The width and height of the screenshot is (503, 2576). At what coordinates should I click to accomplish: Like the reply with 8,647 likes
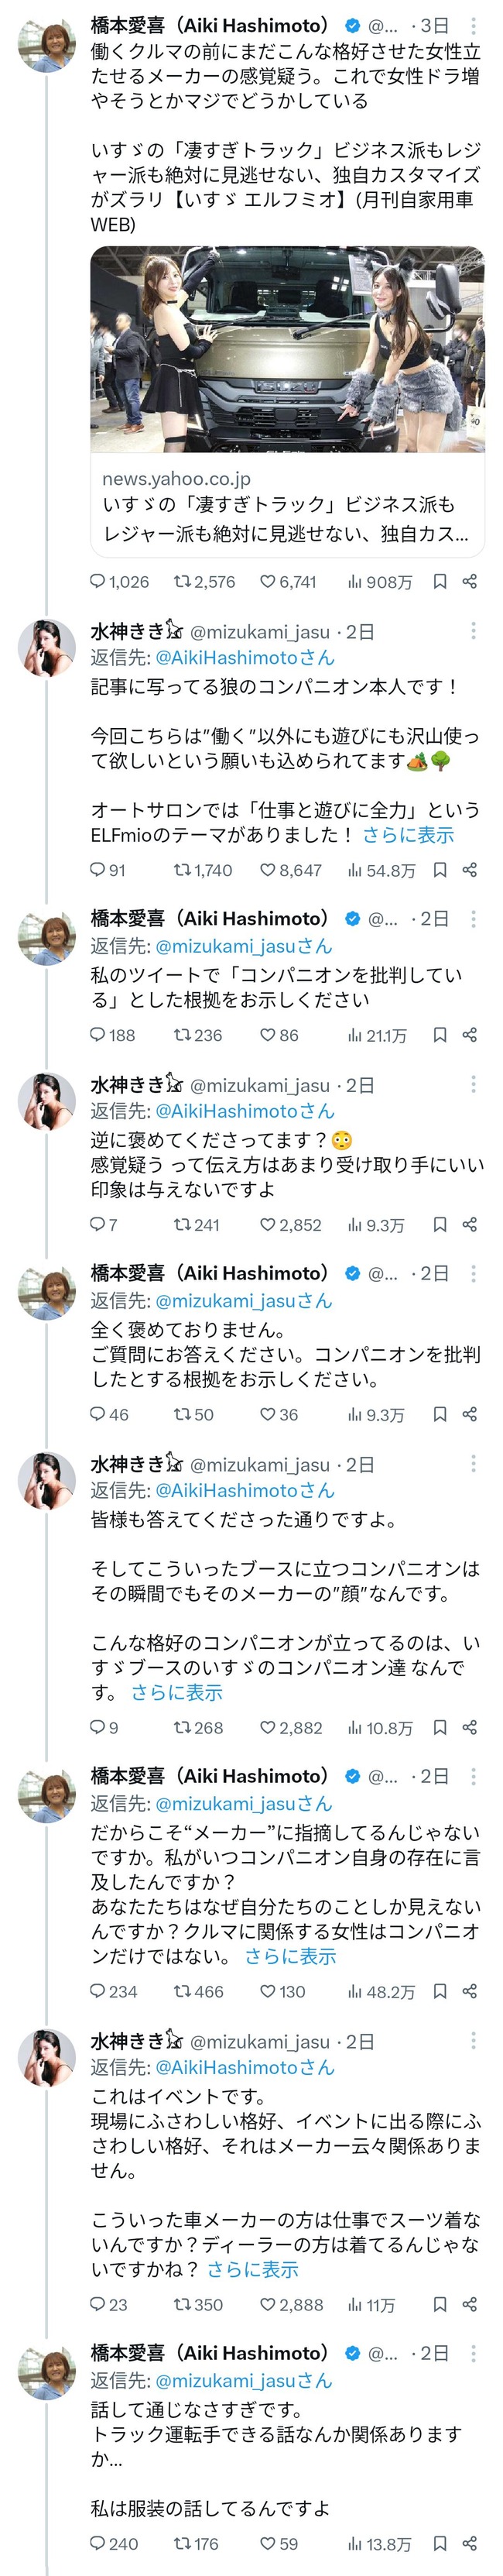268,870
